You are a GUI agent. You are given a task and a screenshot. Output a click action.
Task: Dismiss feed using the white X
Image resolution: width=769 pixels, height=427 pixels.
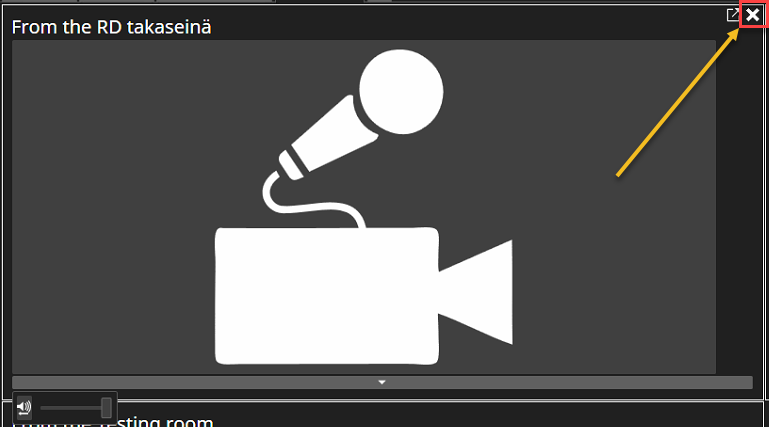click(x=752, y=15)
